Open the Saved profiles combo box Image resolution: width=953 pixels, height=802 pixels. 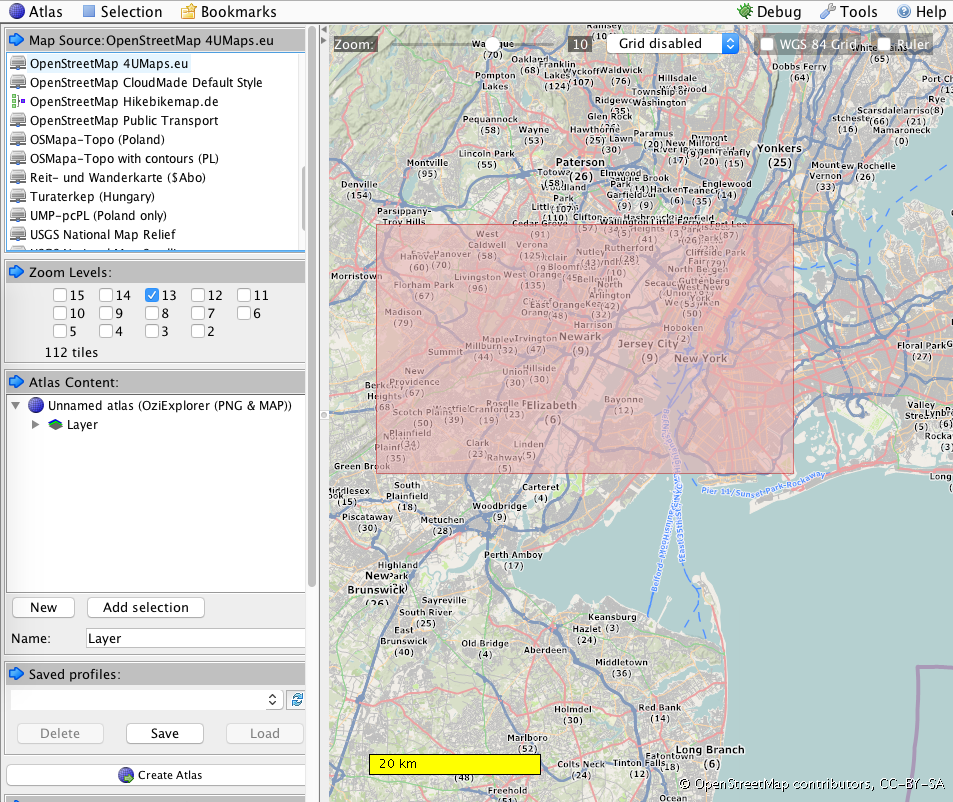tap(146, 700)
